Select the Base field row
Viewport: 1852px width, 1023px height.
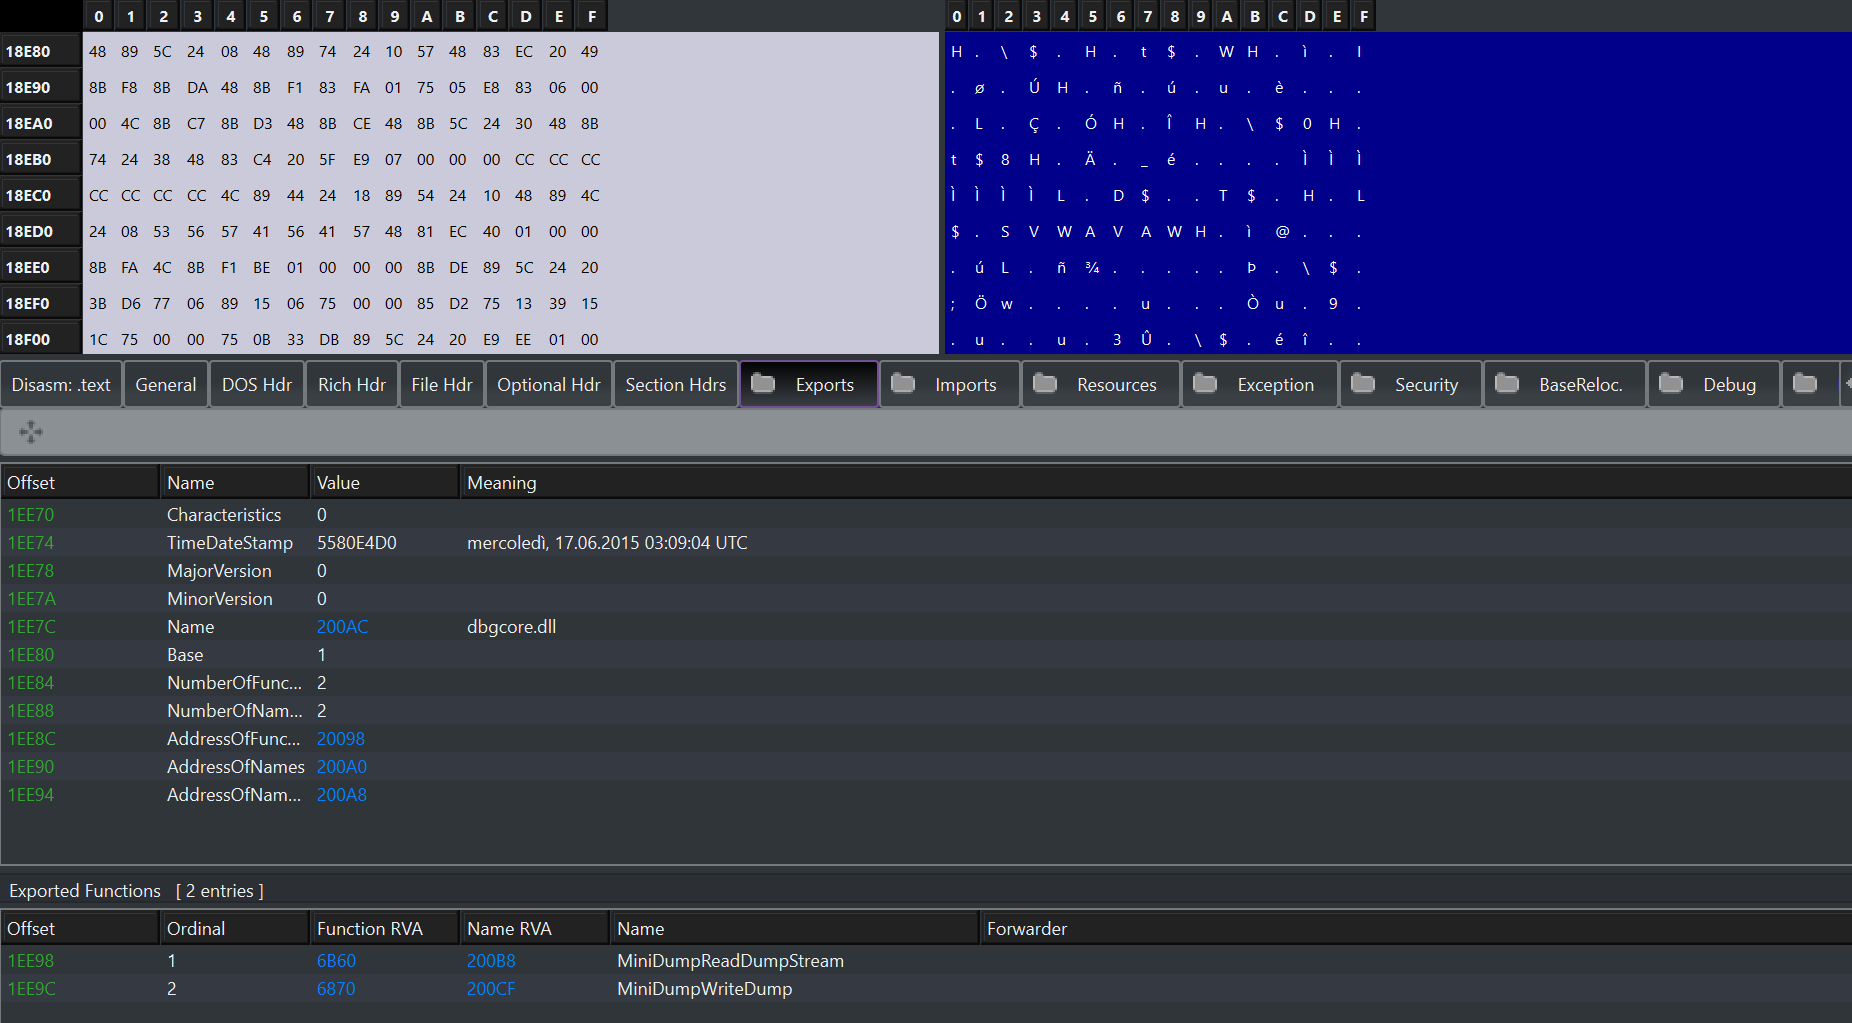(926, 655)
